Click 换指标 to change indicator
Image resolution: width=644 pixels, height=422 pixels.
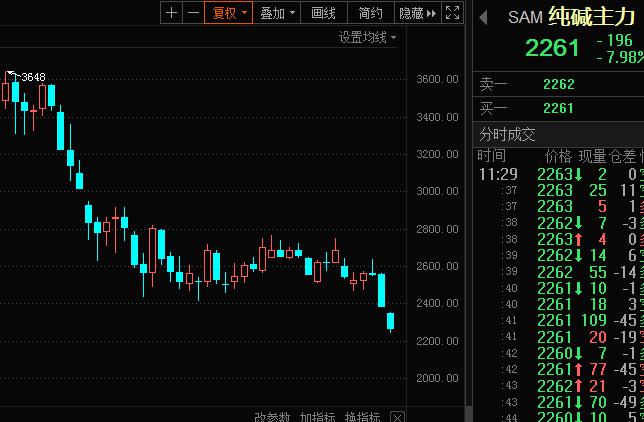[x=362, y=417]
